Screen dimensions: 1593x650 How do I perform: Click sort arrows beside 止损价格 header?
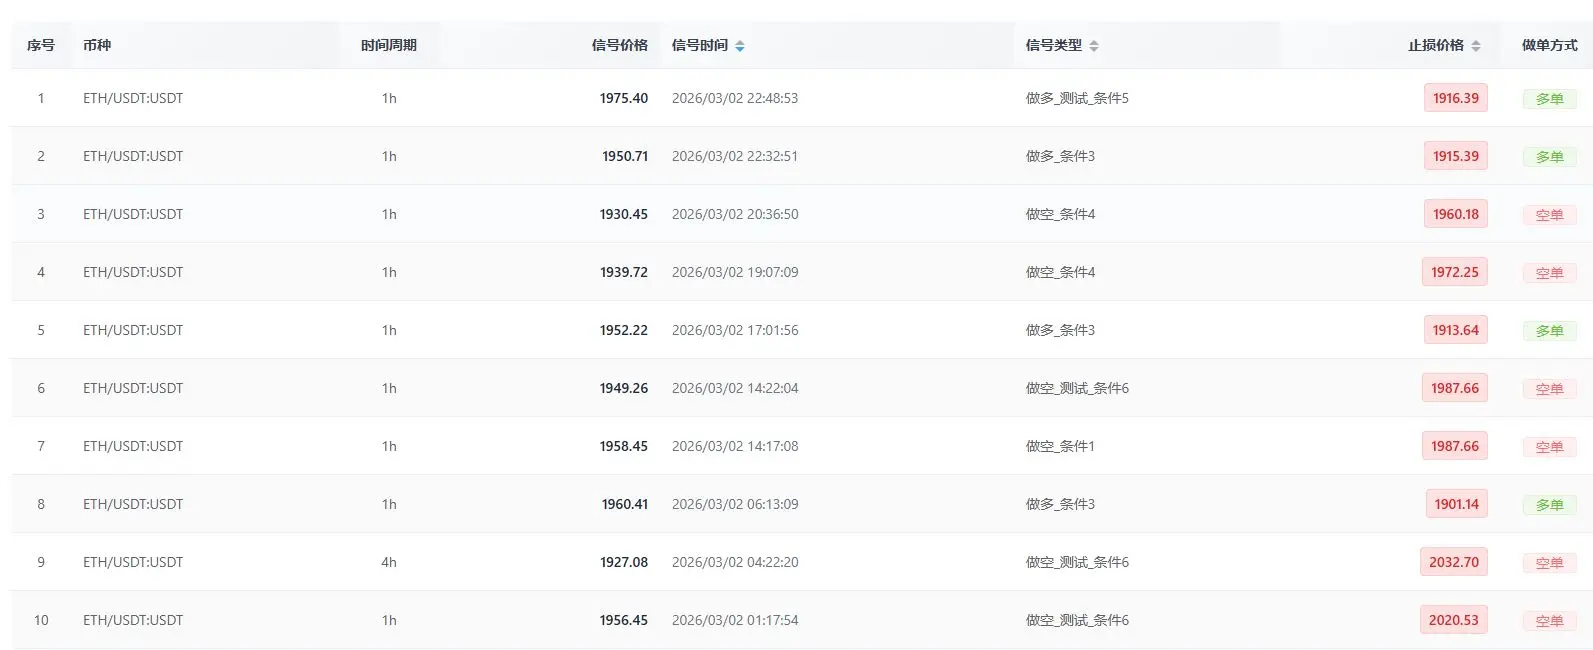pyautogui.click(x=1476, y=46)
